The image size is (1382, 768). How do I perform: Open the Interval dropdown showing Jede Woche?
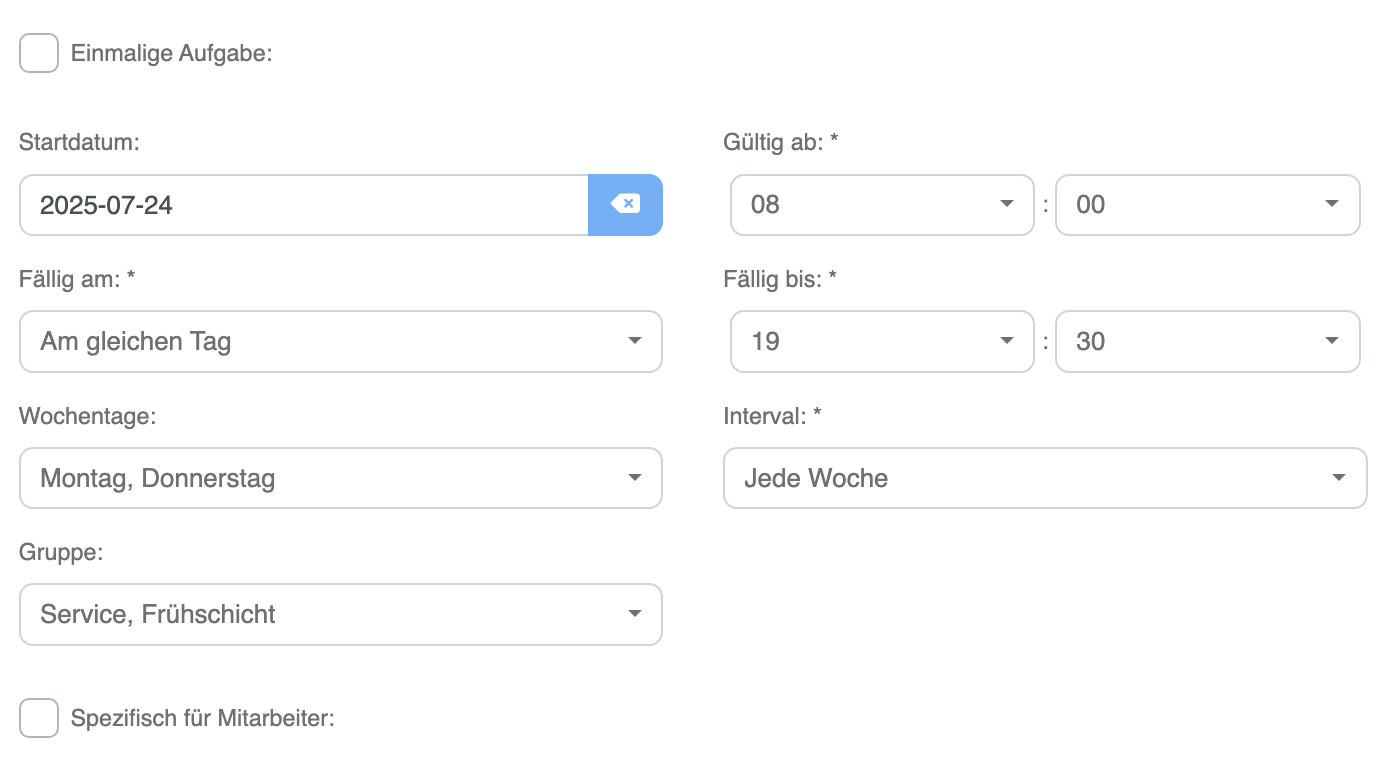1045,478
